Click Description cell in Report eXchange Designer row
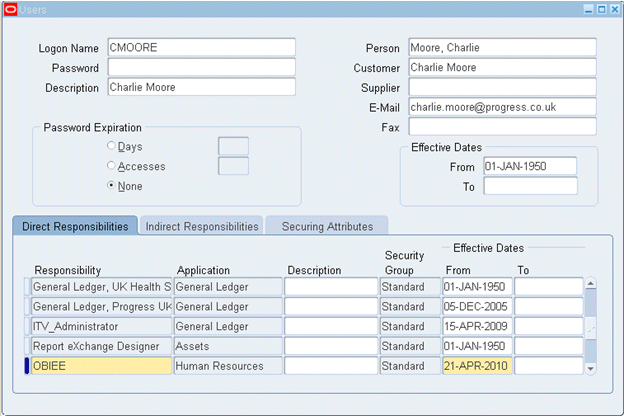The height and width of the screenshot is (416, 624). (331, 346)
